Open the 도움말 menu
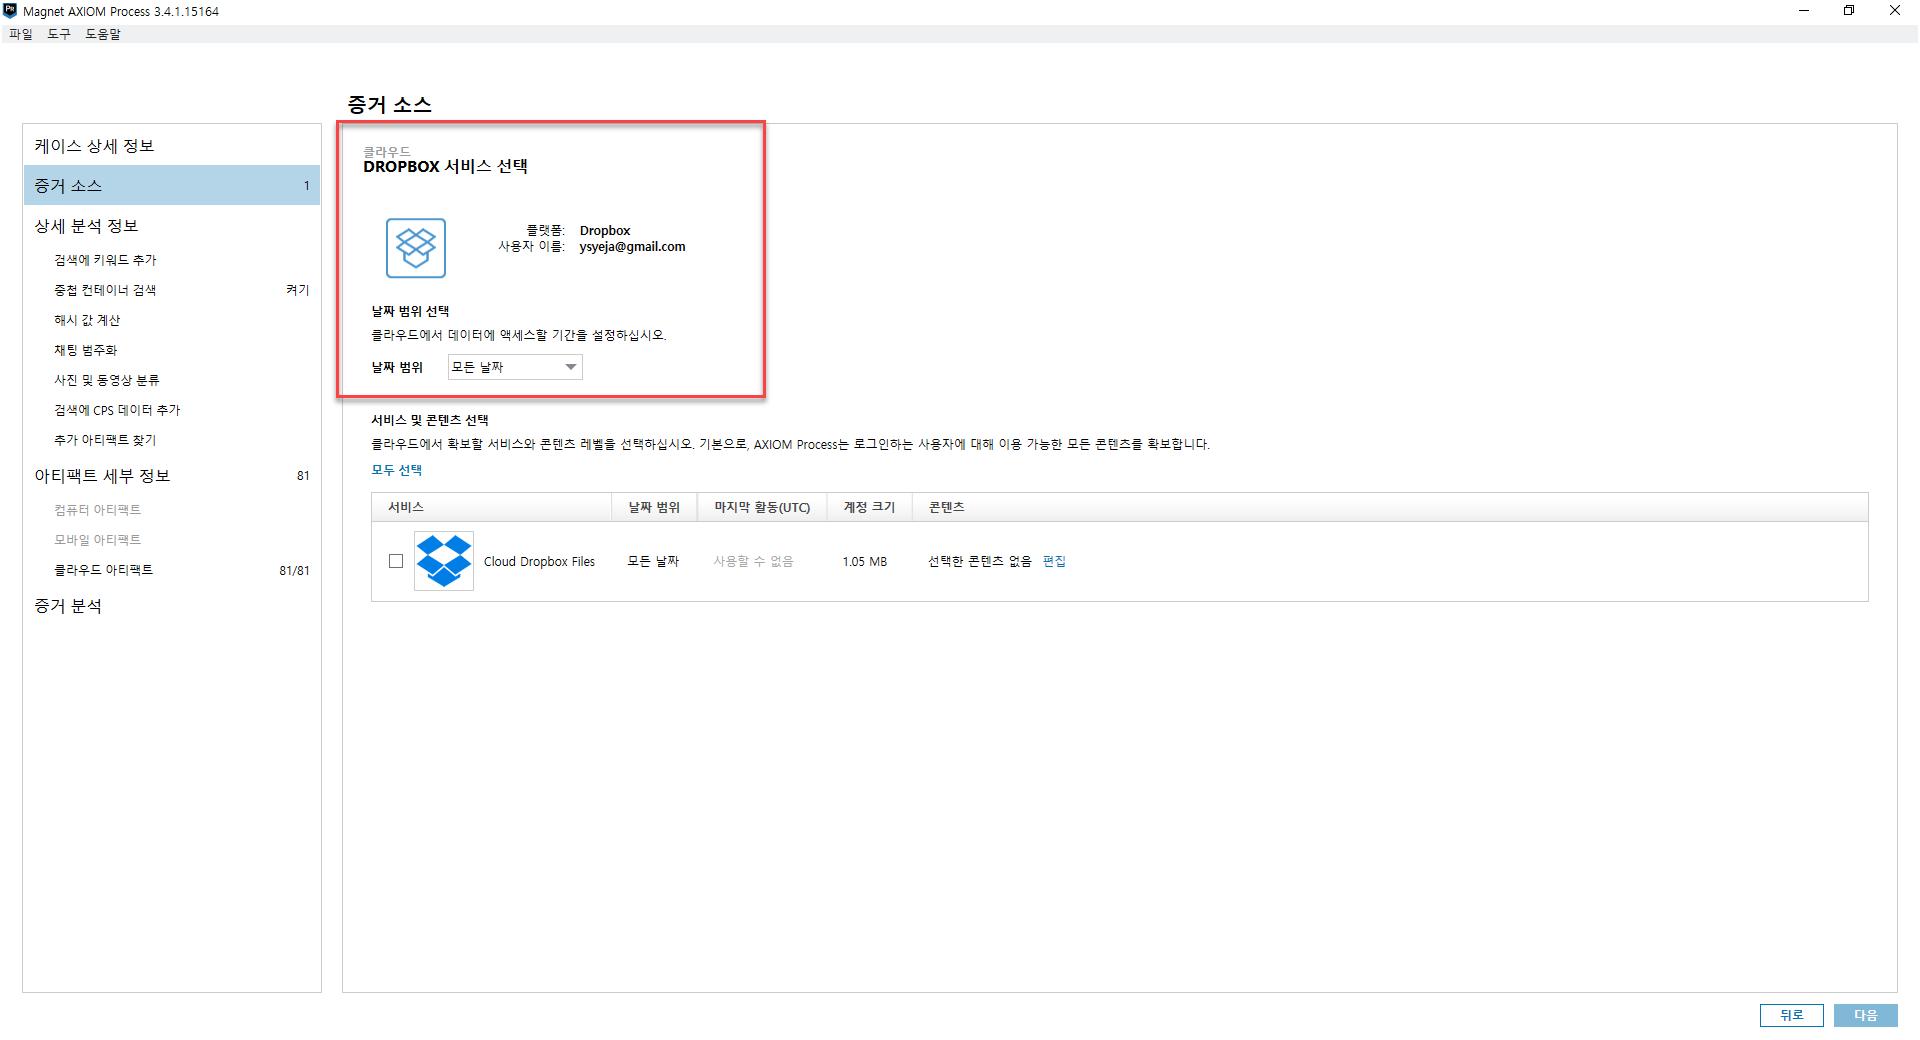This screenshot has width=1920, height=1040. coord(103,34)
